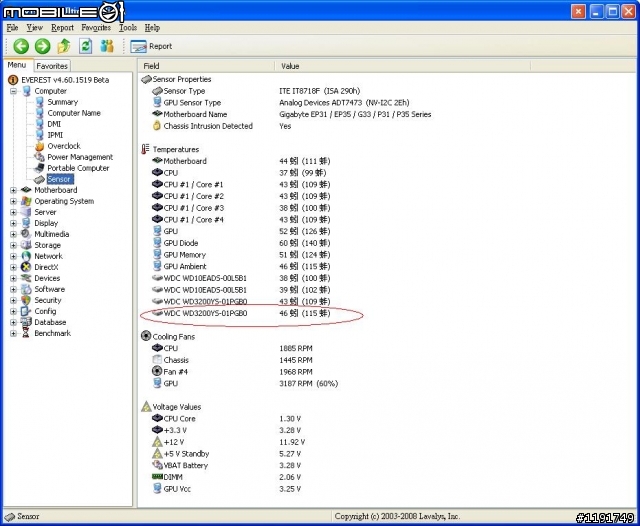Open the View menu
Viewport: 640px width, 526px height.
pyautogui.click(x=34, y=28)
